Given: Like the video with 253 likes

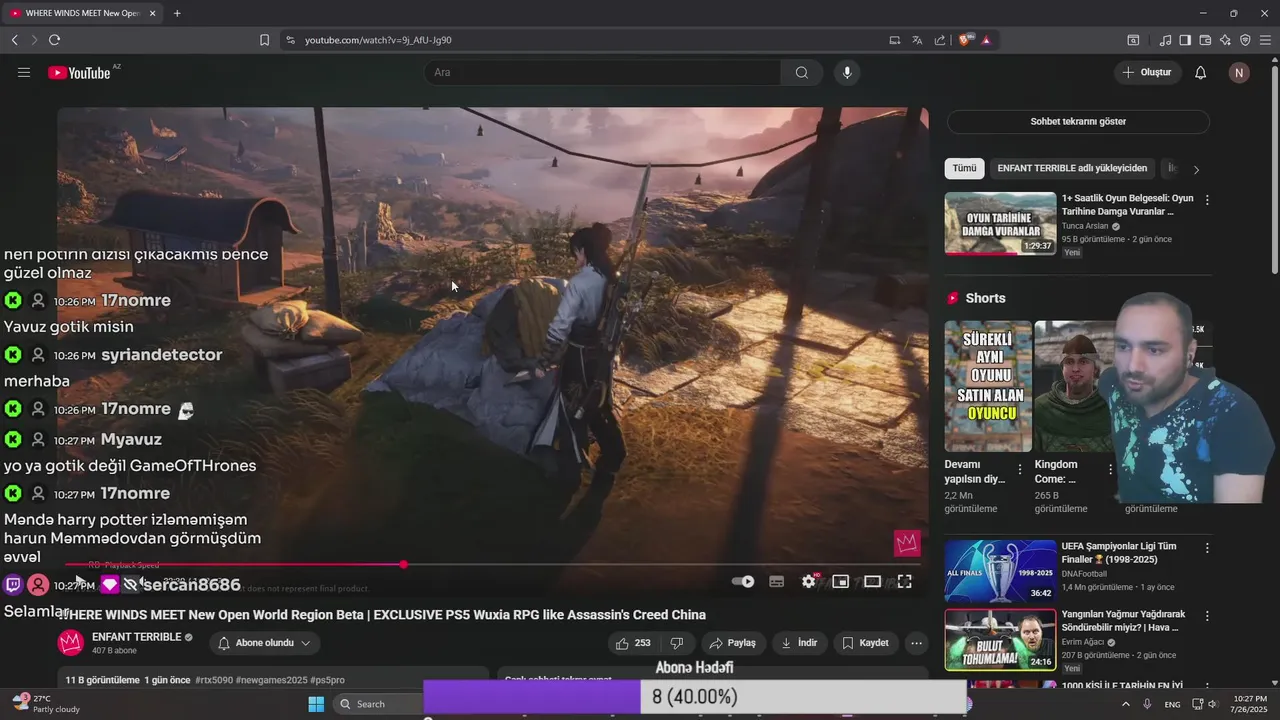Looking at the screenshot, I should tap(634, 643).
